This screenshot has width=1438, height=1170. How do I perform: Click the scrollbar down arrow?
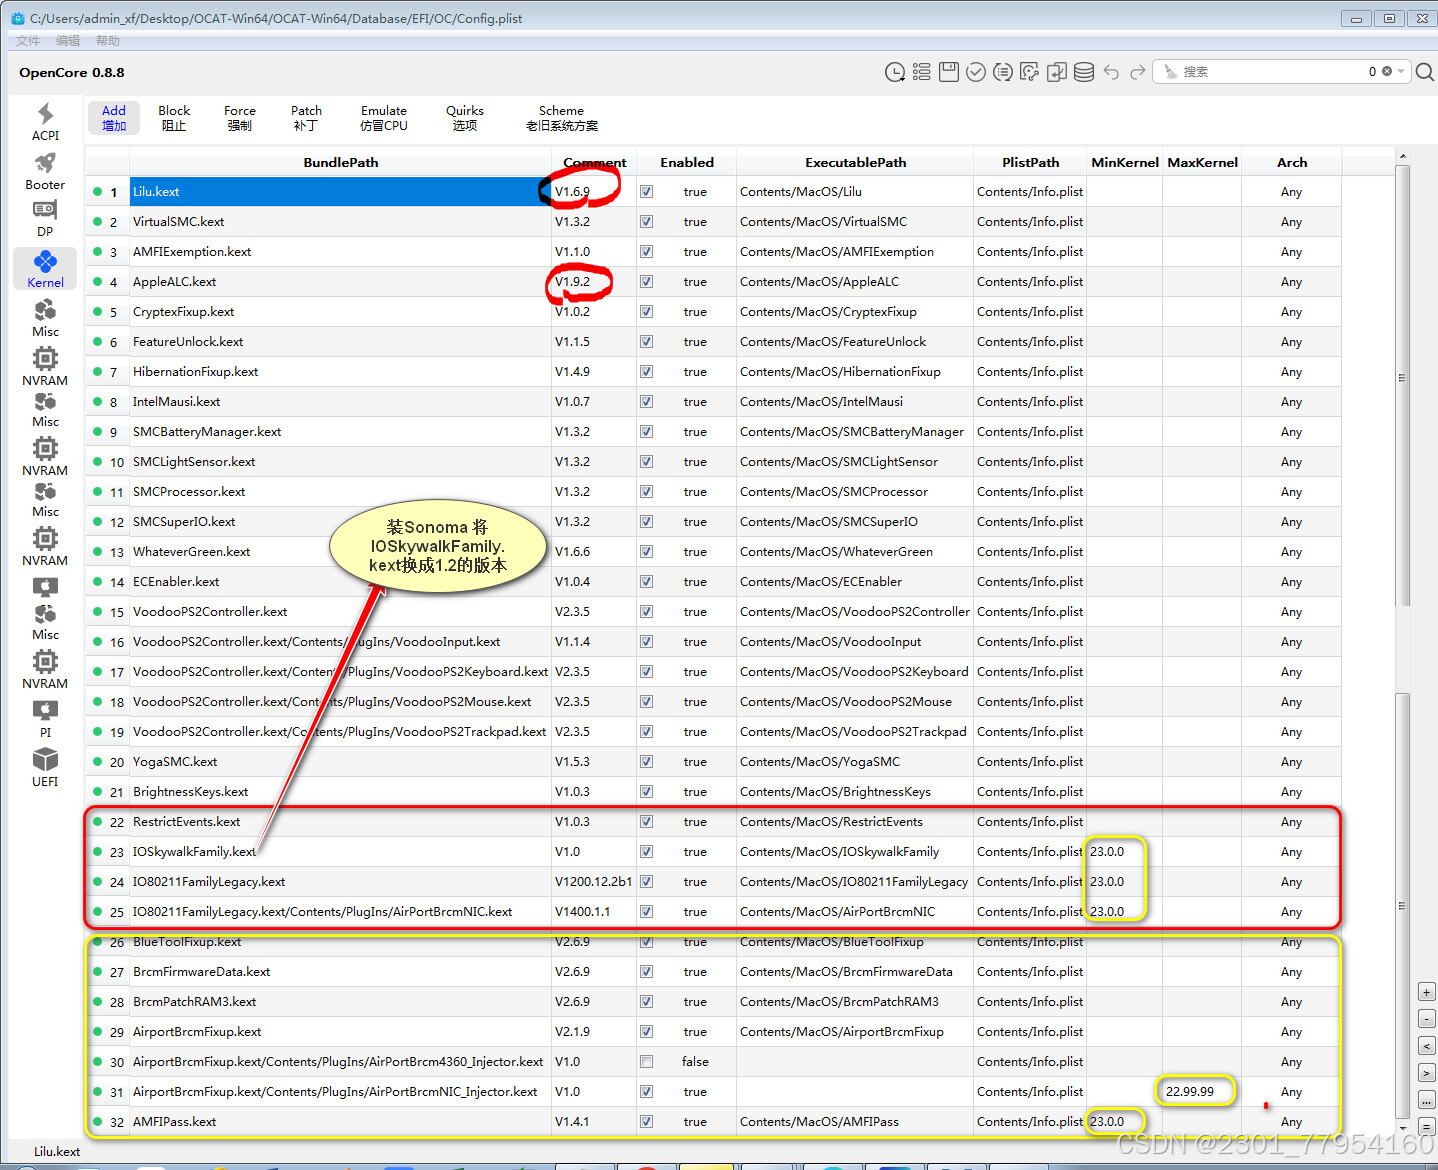coord(1402,1129)
